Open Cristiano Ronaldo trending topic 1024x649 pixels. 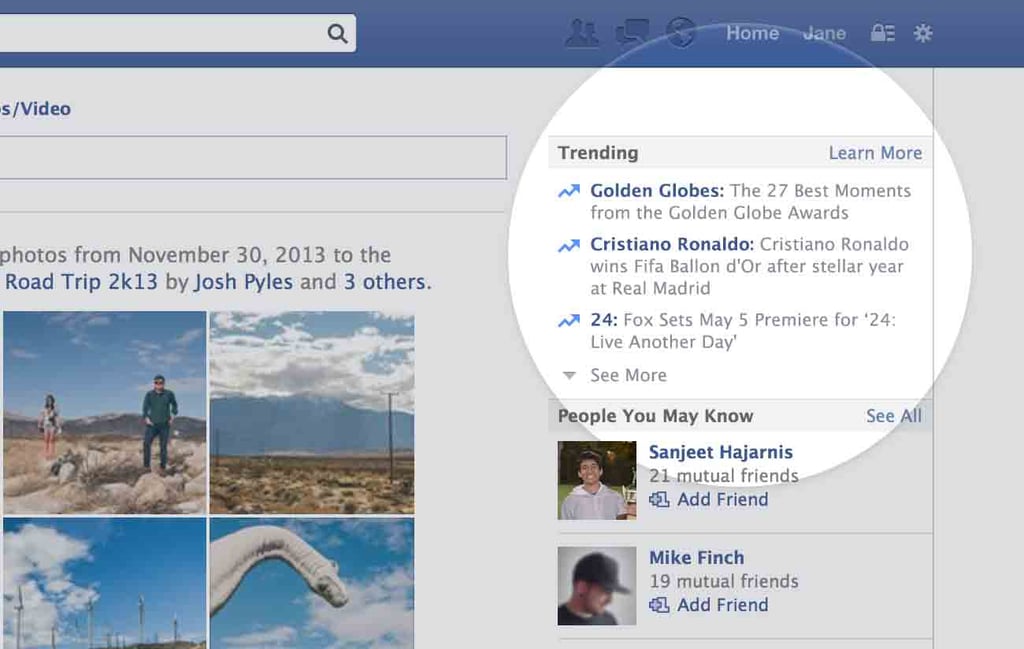click(672, 244)
